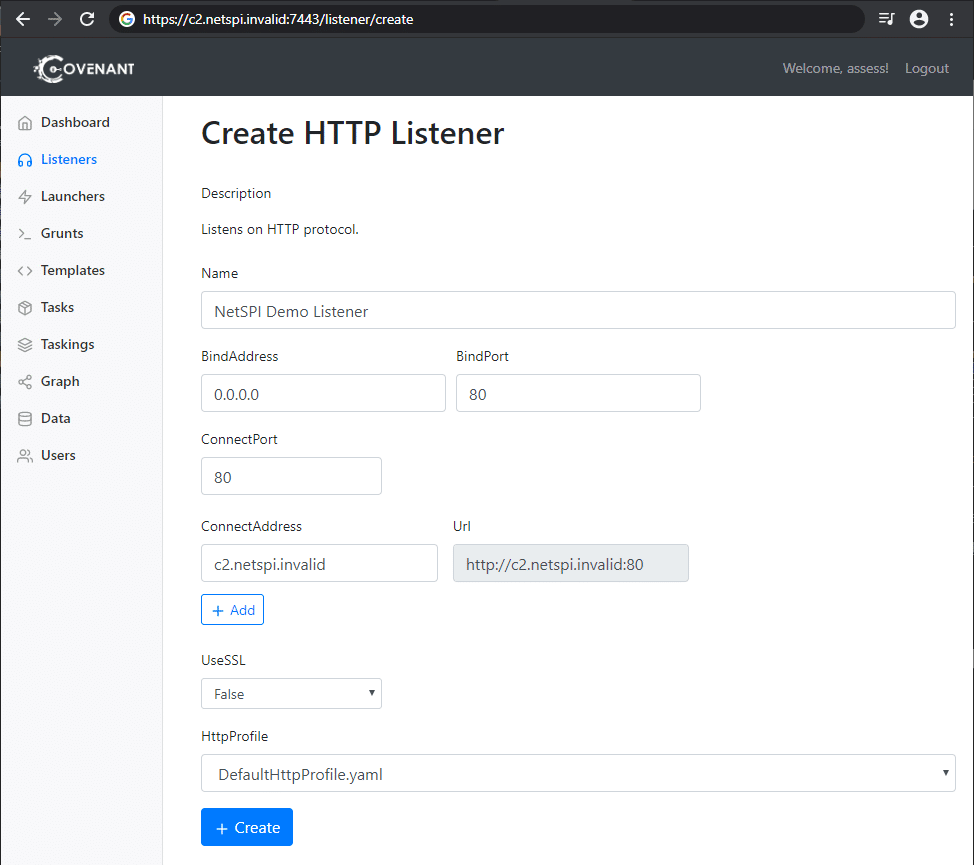Open the UseSSL dropdown

[x=291, y=694]
